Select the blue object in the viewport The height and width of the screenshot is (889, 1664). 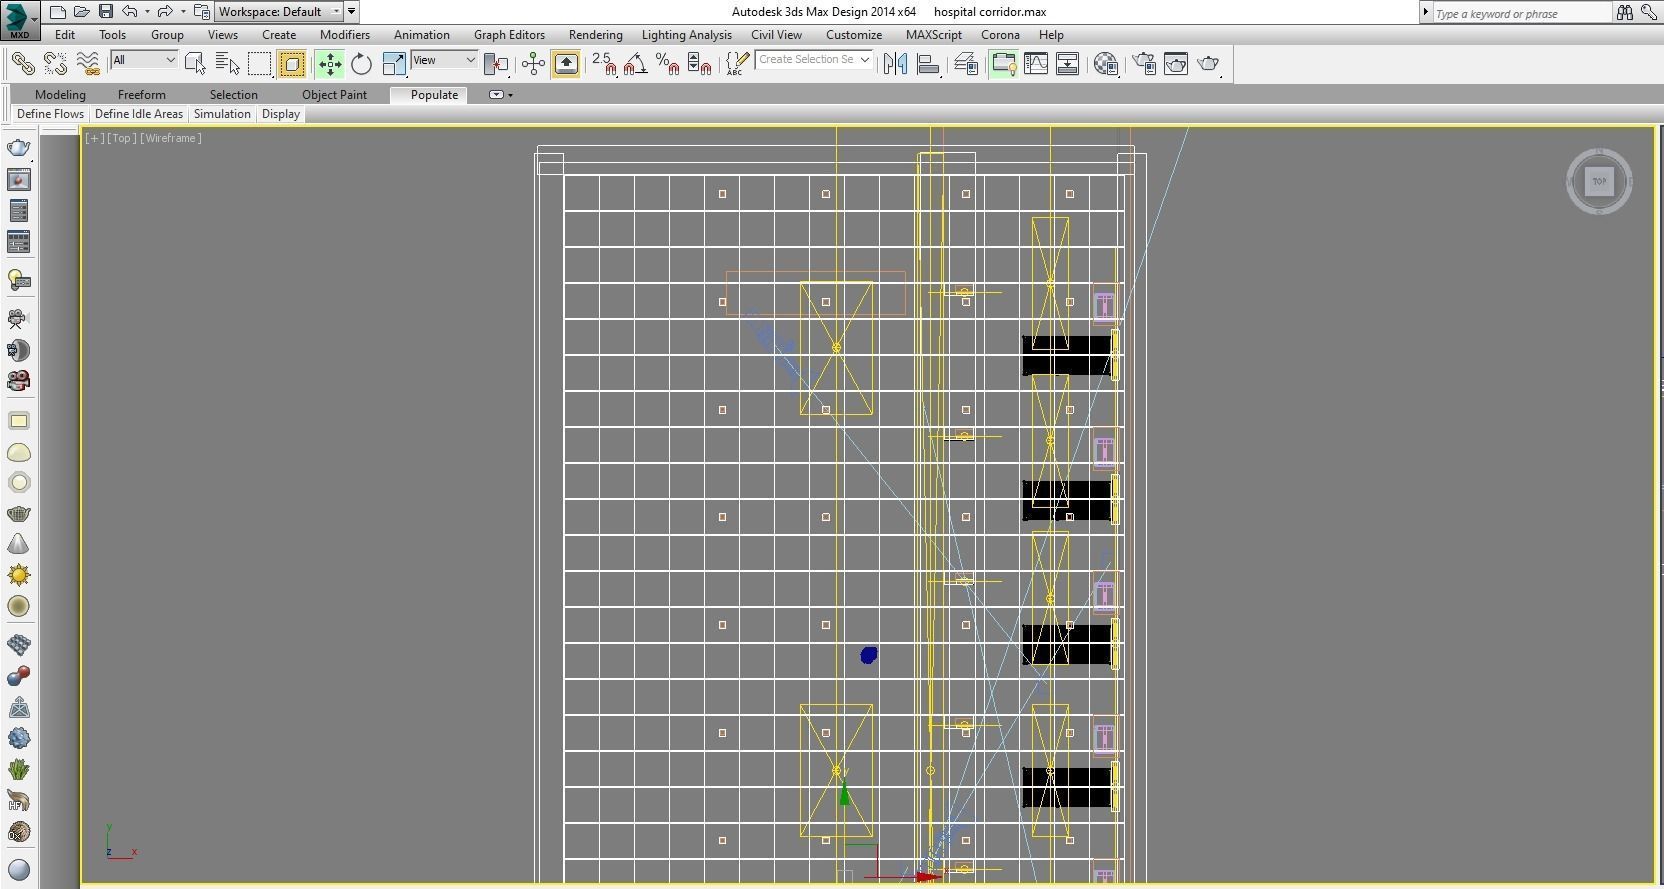click(x=869, y=655)
